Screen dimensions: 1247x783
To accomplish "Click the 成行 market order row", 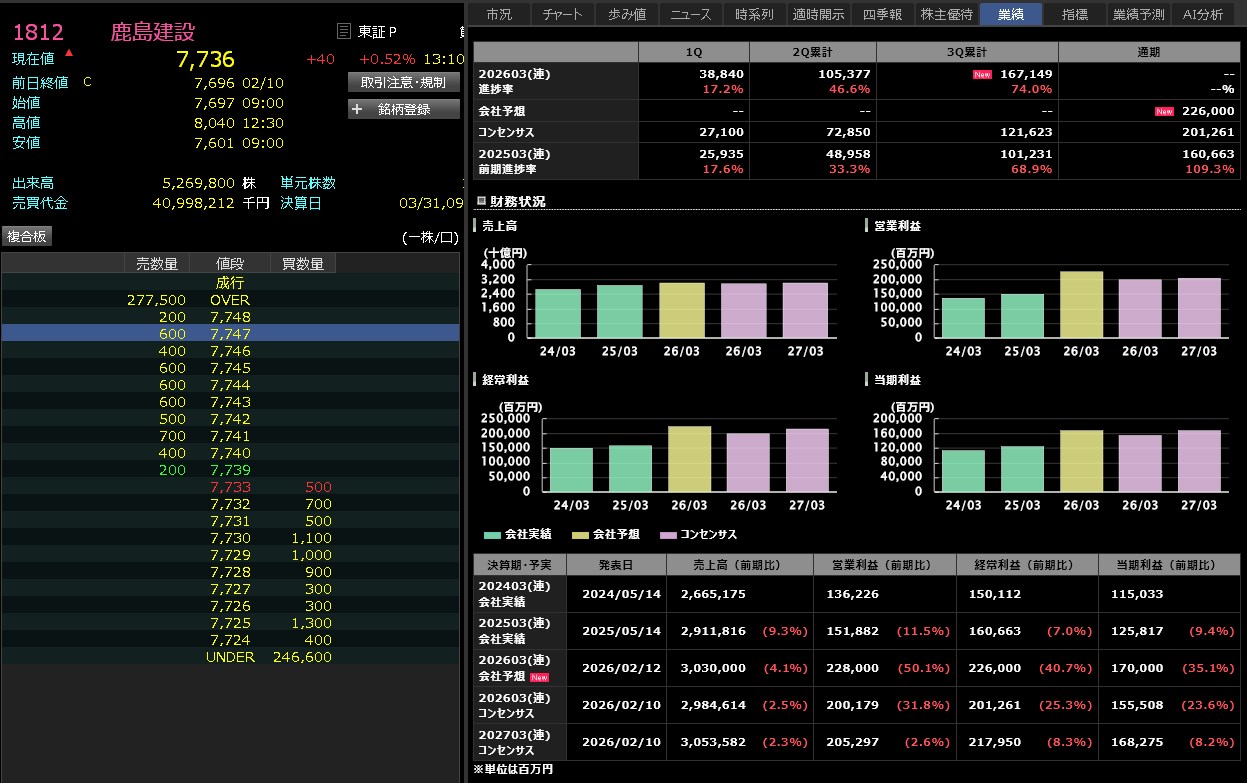I will point(230,283).
